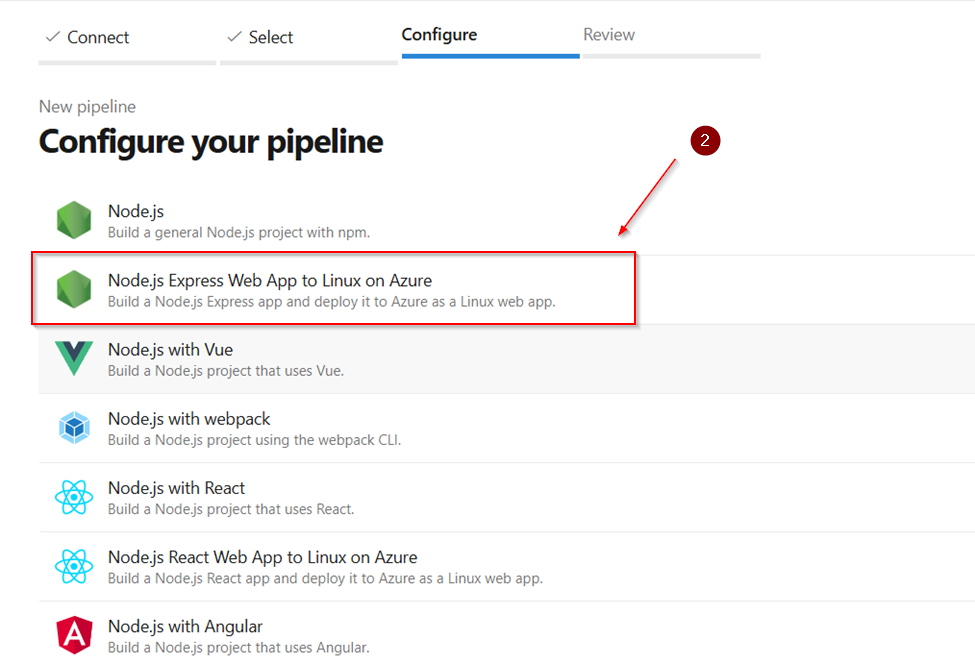This screenshot has height=664, width=975.
Task: Click the React atom icon for Node.js with React
Action: (x=74, y=497)
